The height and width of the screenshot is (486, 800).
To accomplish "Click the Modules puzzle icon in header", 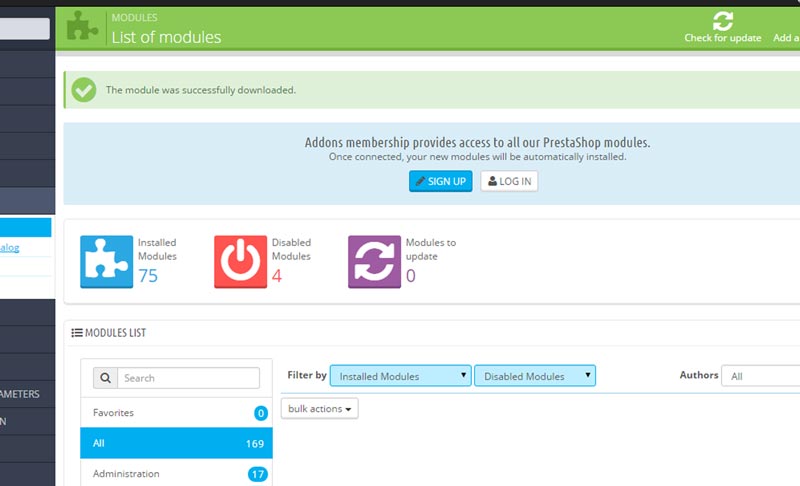I will [x=82, y=26].
